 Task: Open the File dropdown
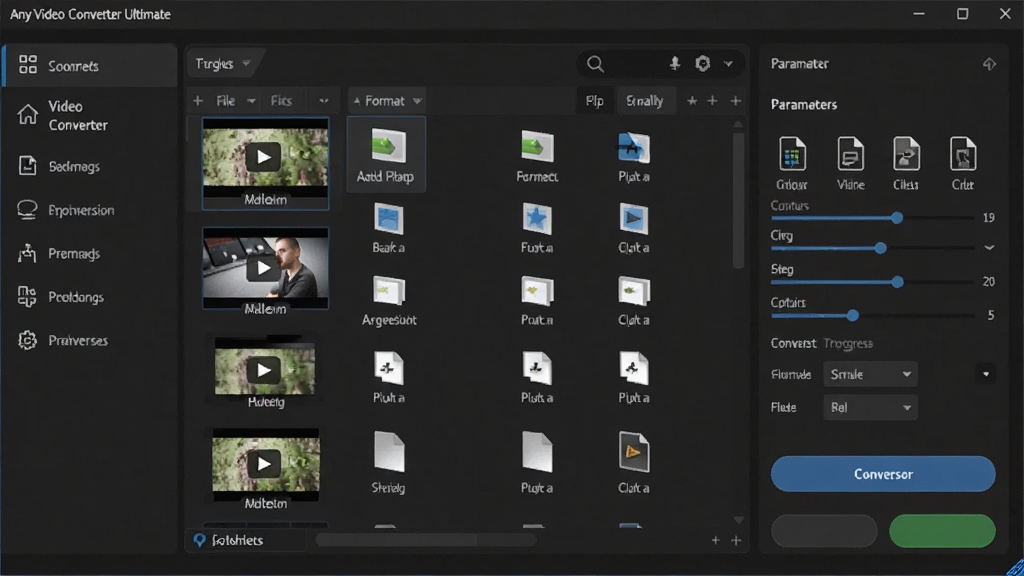(235, 101)
